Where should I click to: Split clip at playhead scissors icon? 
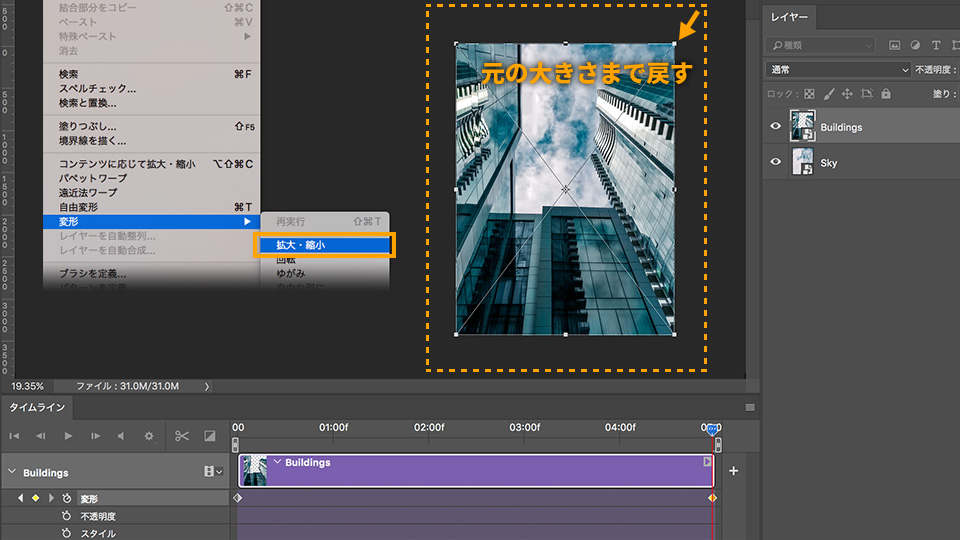182,436
